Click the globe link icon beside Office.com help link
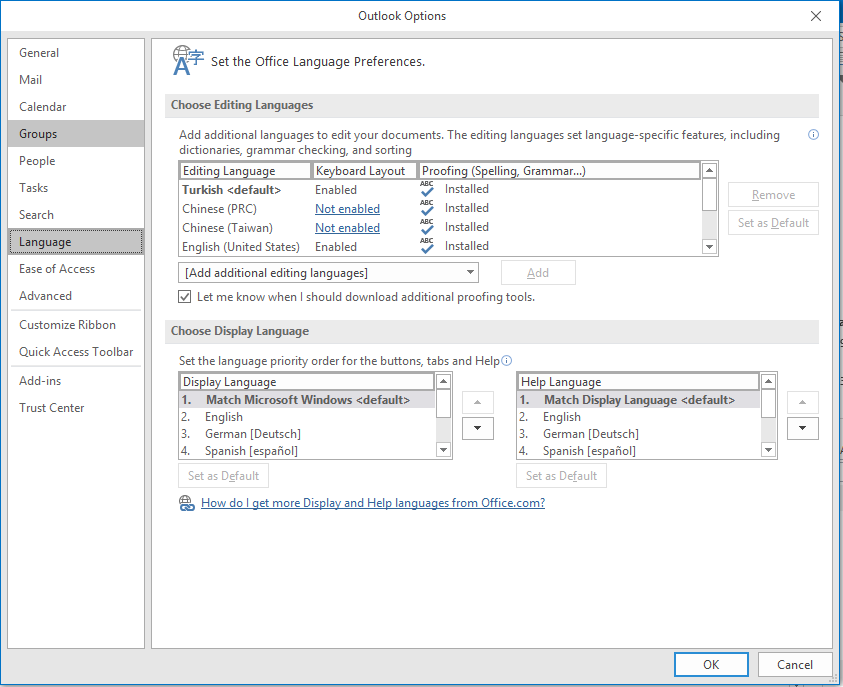This screenshot has width=843, height=687. click(x=187, y=503)
